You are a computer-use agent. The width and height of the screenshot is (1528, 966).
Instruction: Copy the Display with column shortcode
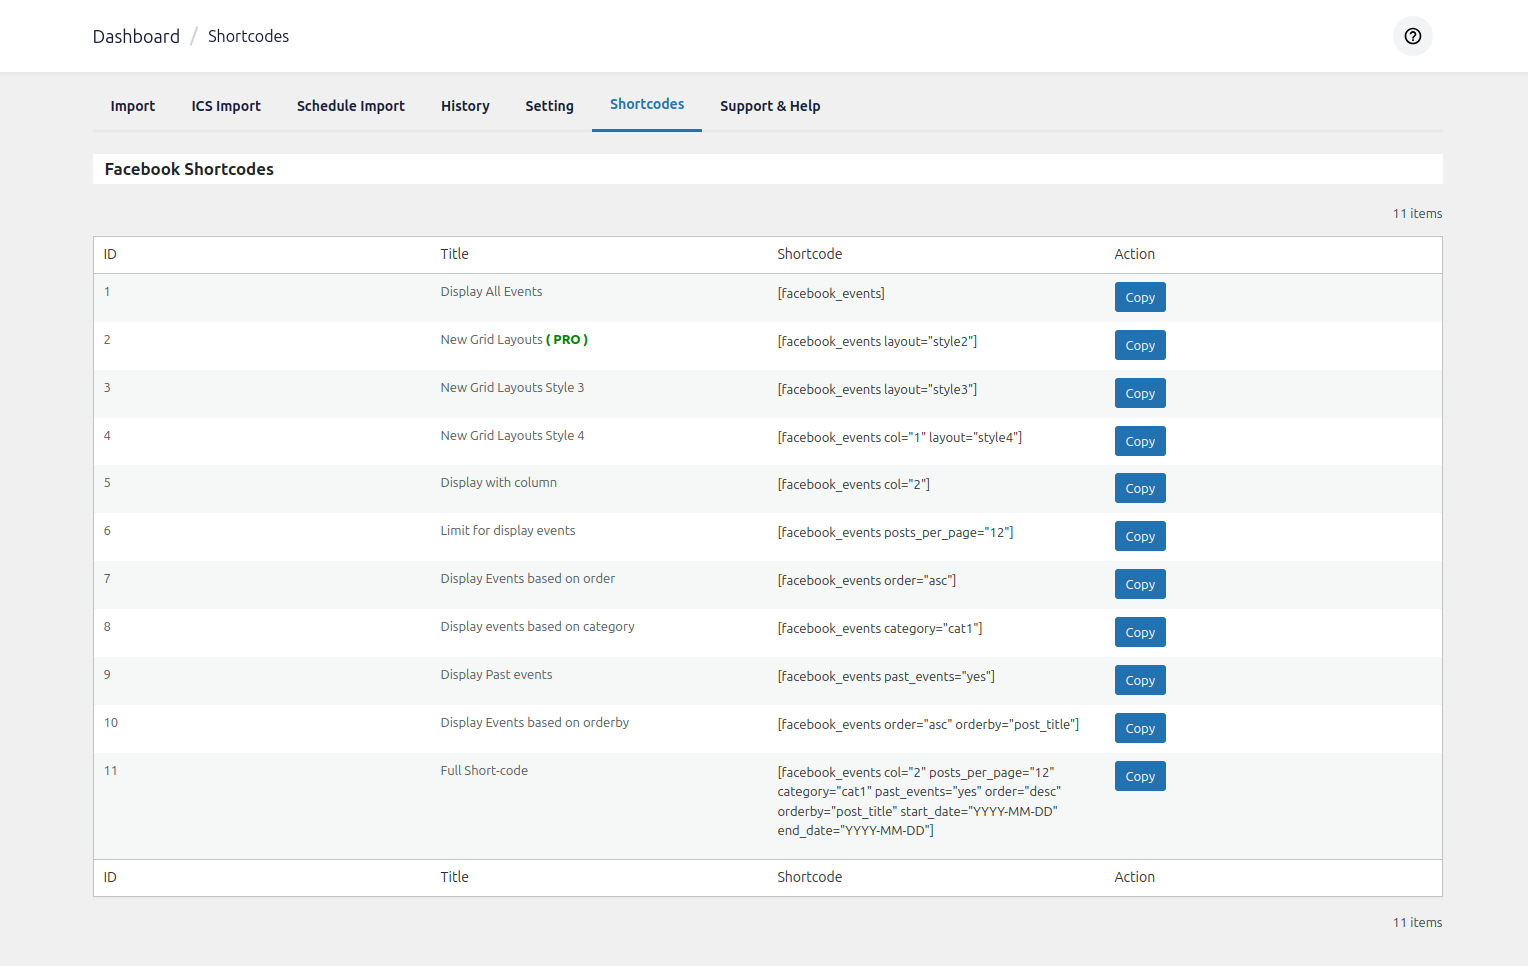tap(1140, 488)
